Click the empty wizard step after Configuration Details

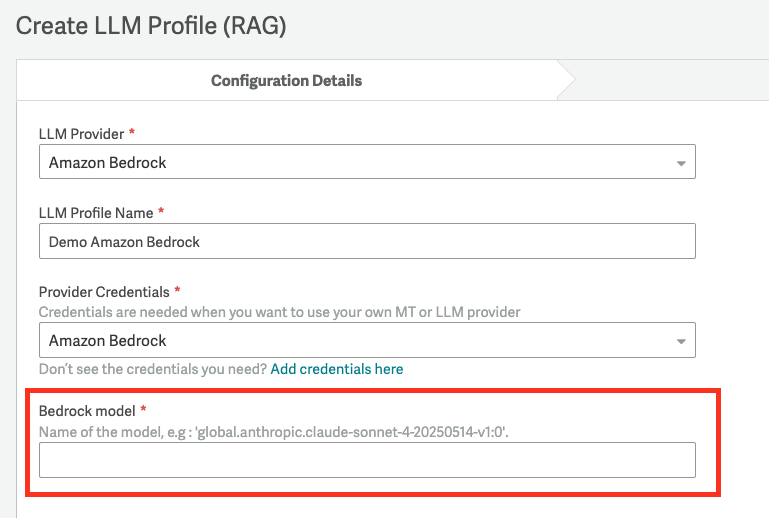pos(670,80)
